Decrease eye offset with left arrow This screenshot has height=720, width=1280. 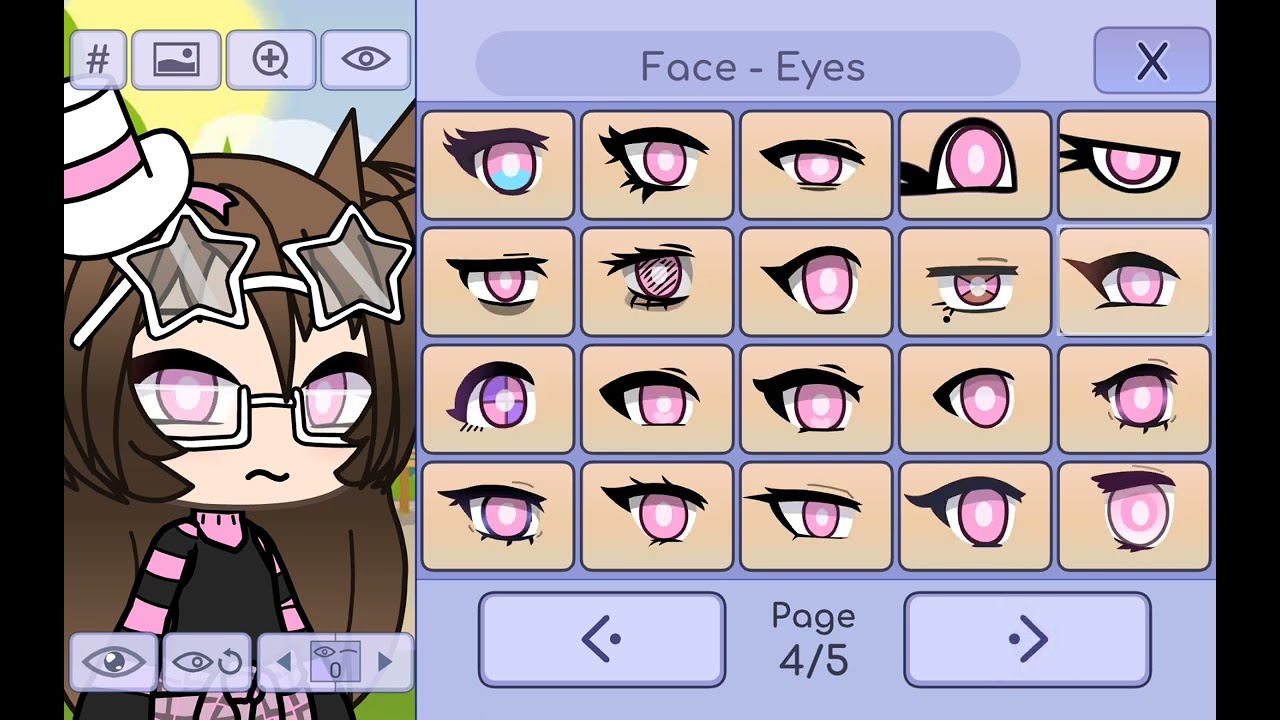(284, 662)
